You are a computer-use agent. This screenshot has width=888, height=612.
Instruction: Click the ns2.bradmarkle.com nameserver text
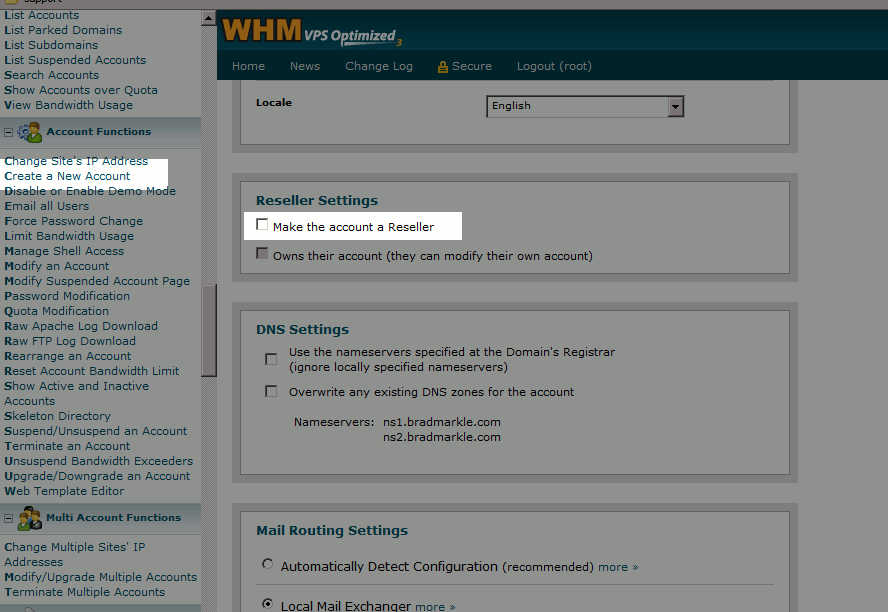[x=442, y=437]
